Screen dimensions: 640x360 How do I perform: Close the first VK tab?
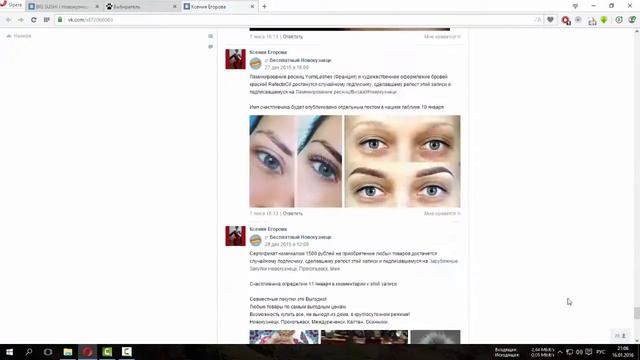pyautogui.click(x=97, y=7)
